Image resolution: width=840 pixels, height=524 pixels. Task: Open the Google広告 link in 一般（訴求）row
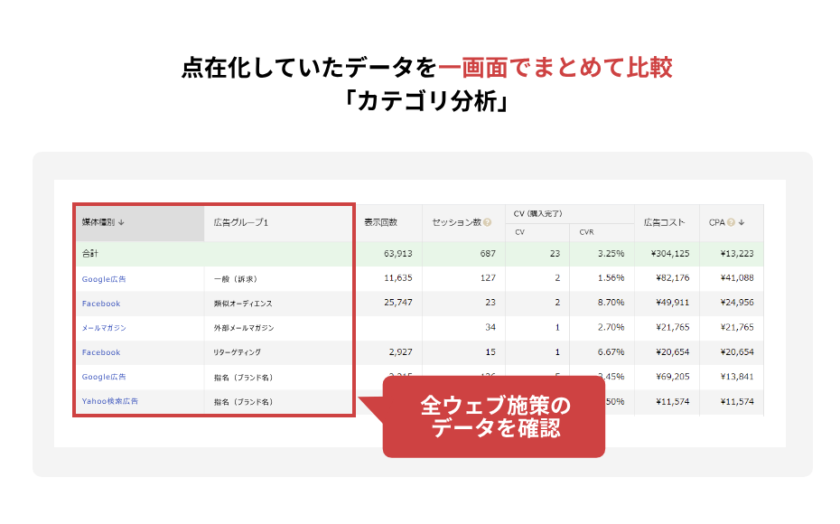pos(104,278)
